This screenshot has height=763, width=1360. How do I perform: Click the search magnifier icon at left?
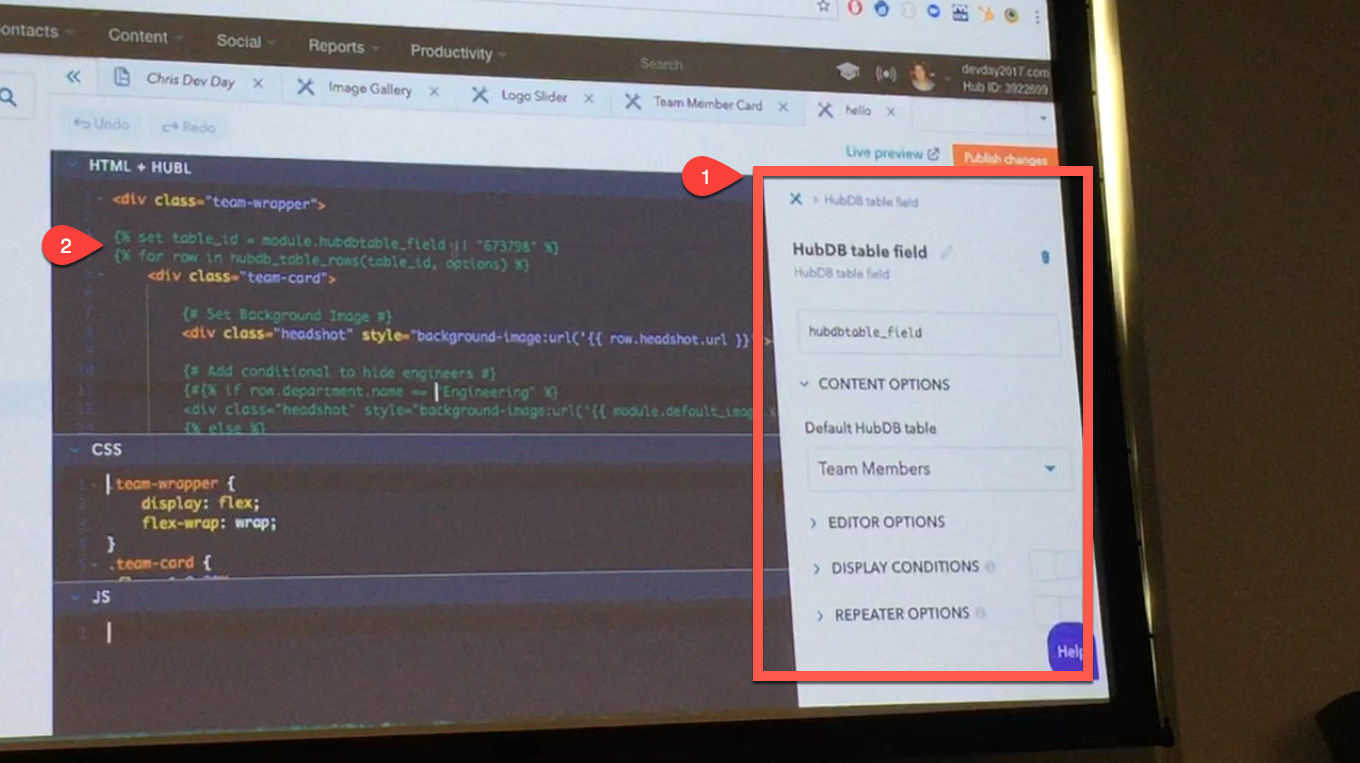(9, 97)
